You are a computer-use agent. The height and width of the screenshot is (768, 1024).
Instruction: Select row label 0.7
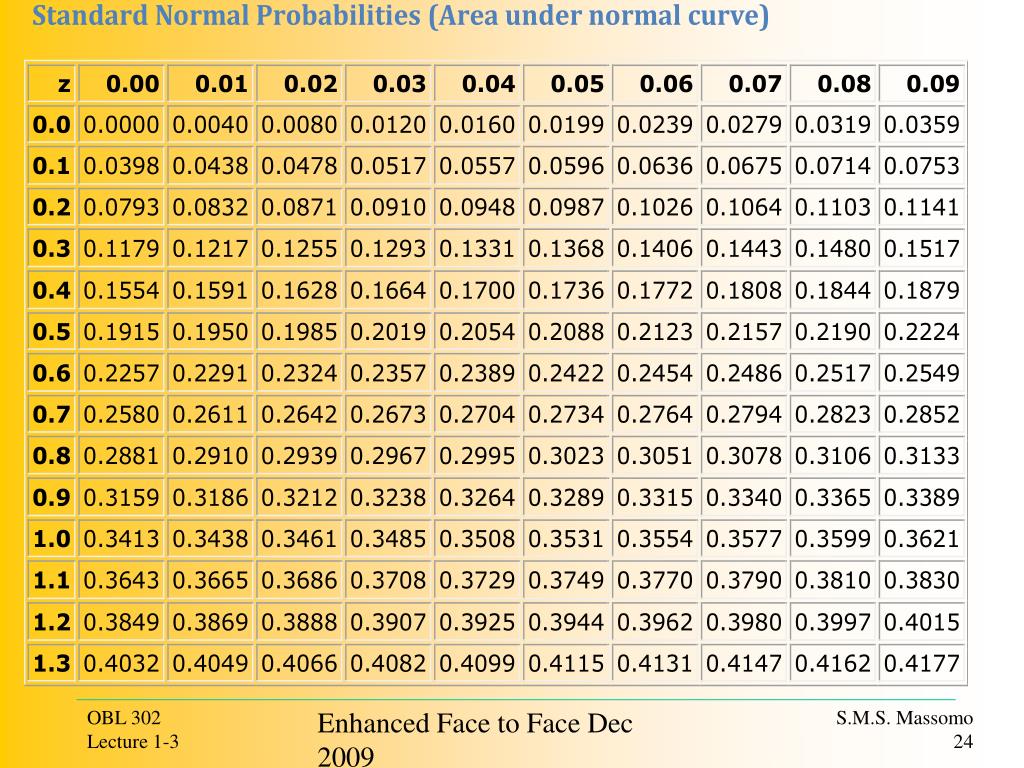pyautogui.click(x=52, y=415)
